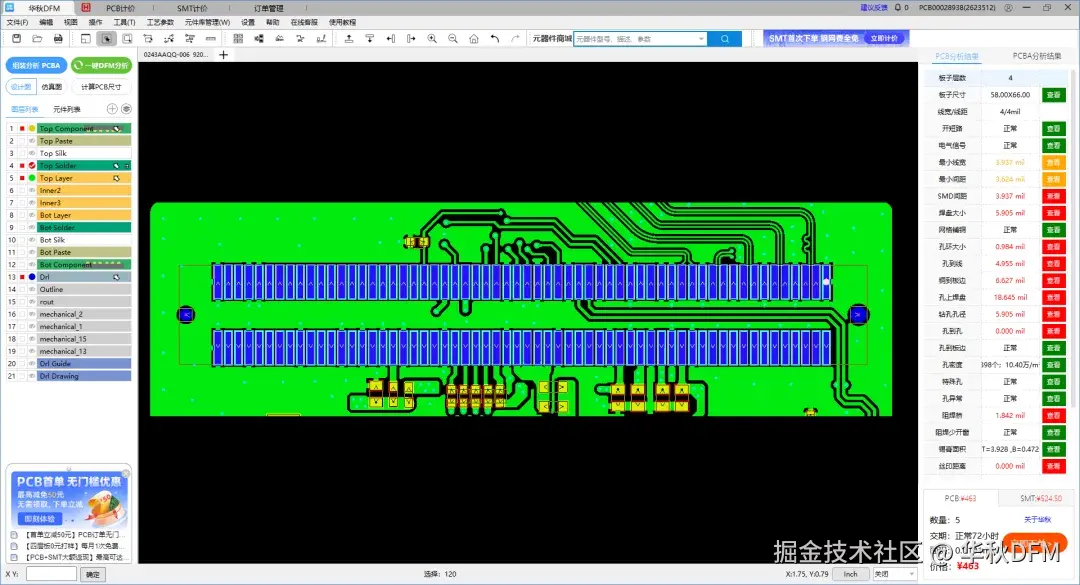Image resolution: width=1080 pixels, height=585 pixels.
Task: Select the arrow pointer selection tool
Action: (x=106, y=39)
